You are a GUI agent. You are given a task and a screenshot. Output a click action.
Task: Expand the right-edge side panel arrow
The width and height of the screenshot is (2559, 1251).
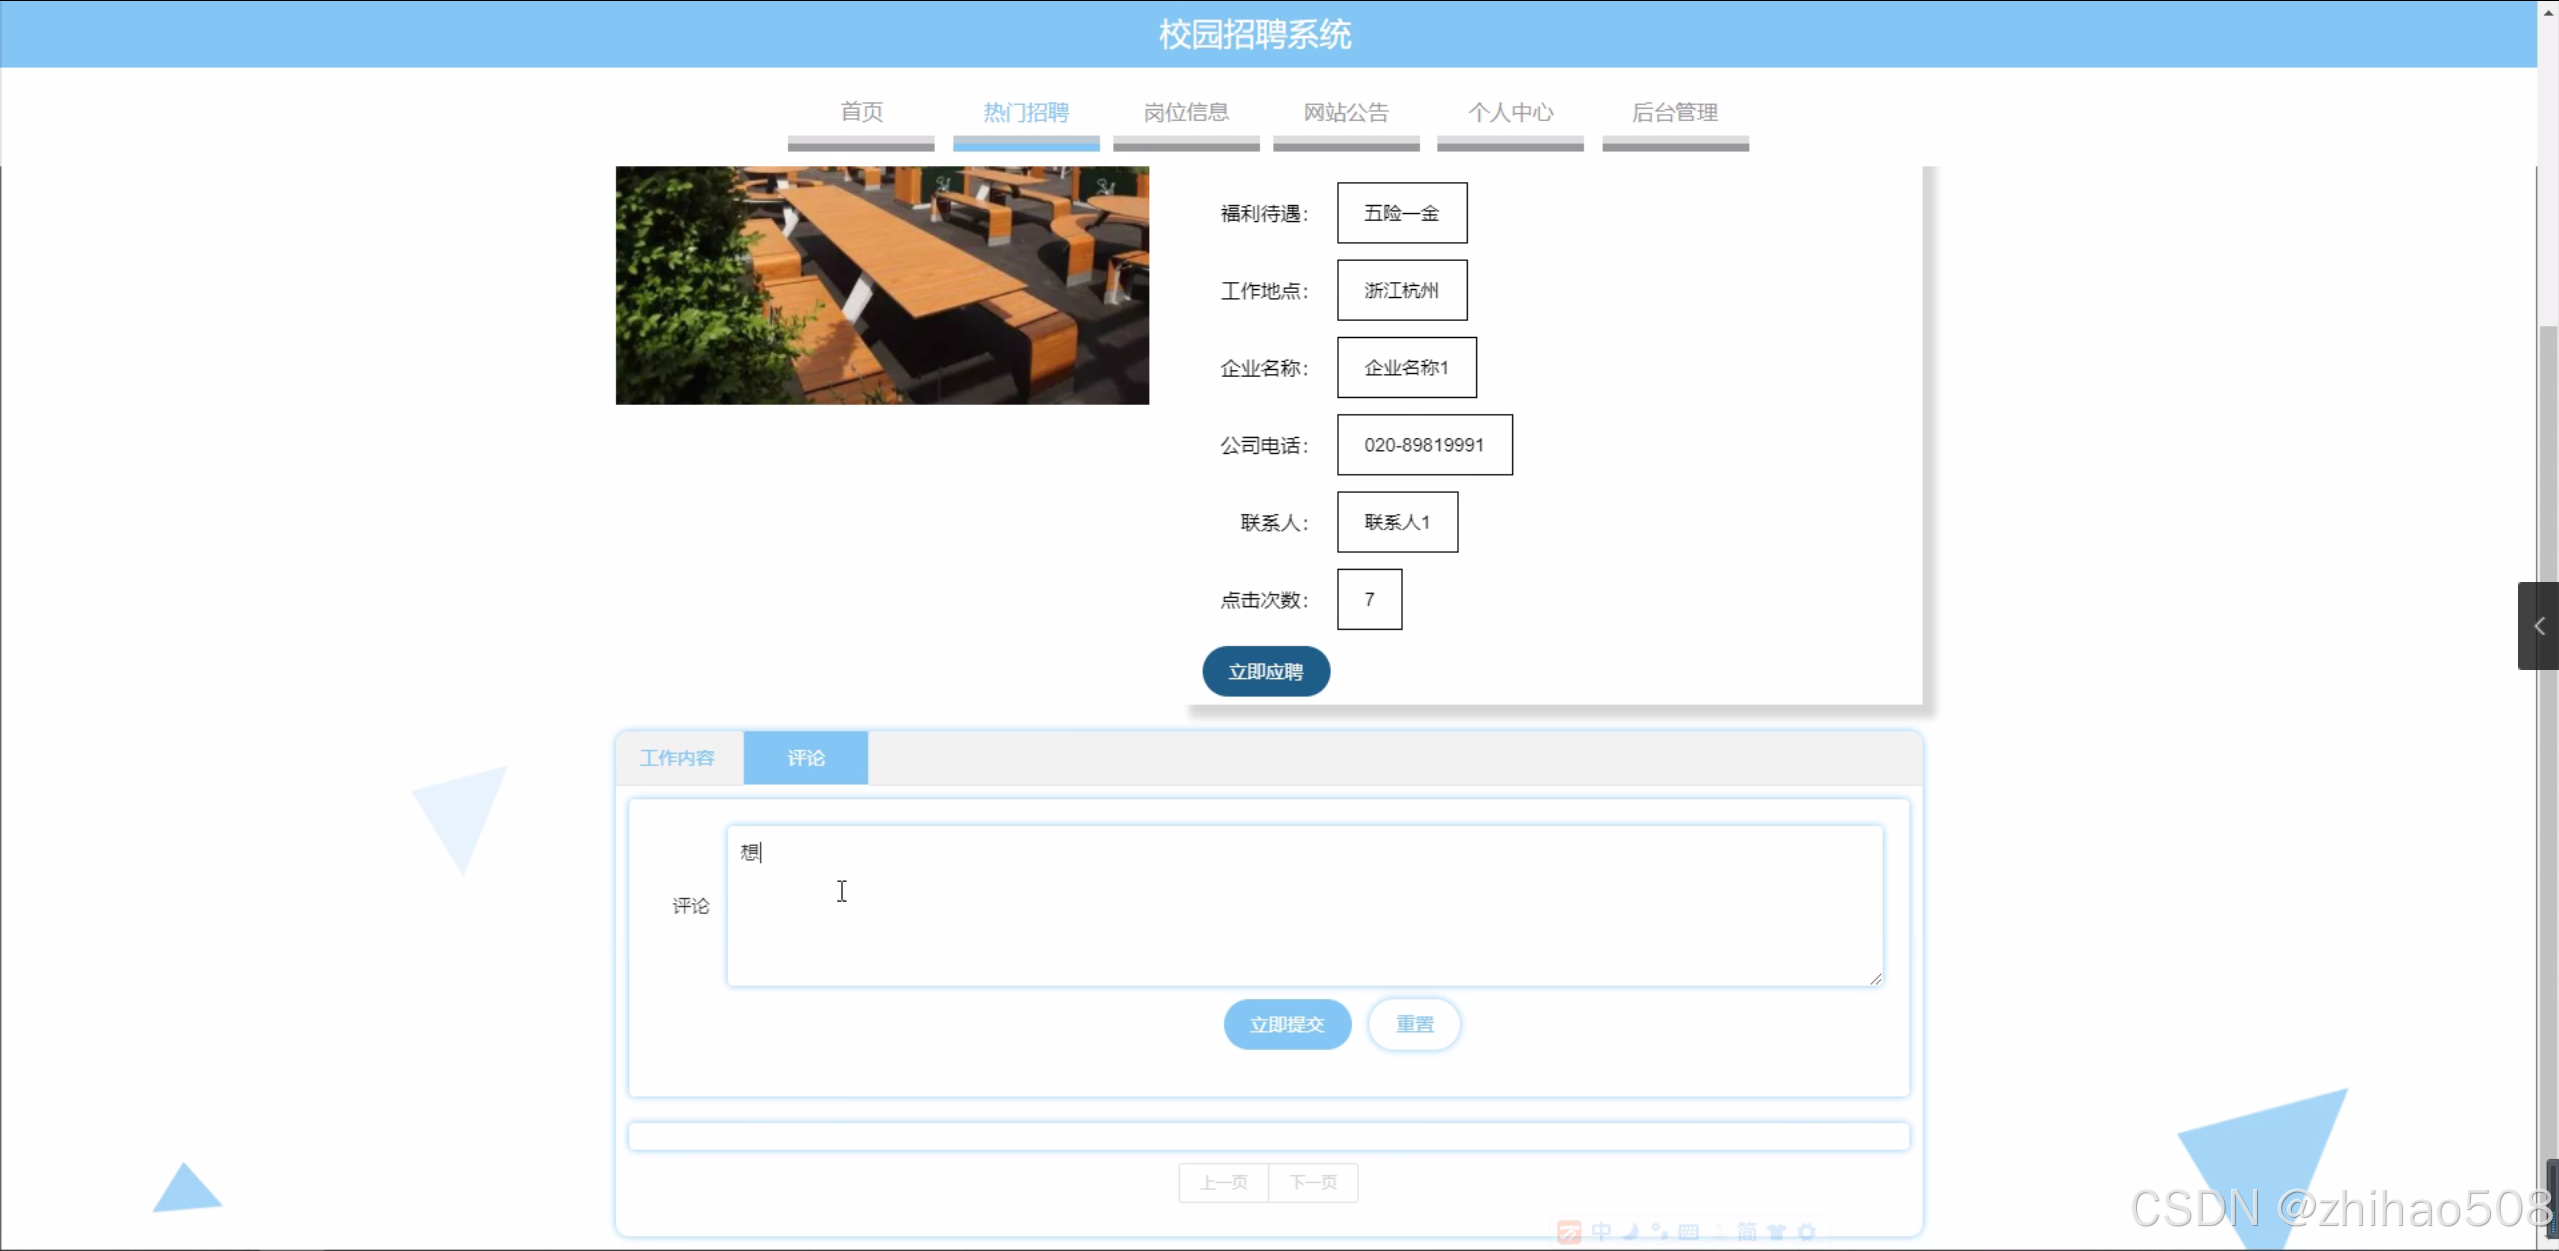coord(2538,626)
